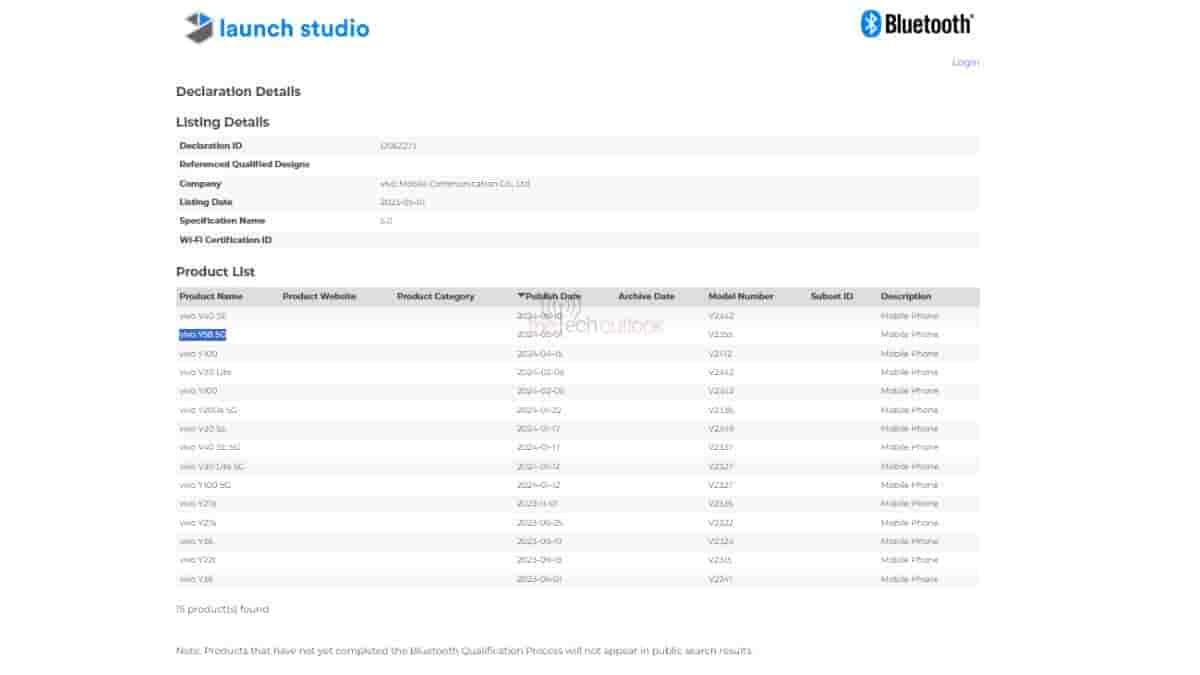Click the Bluetooth rune logo icon
1200x675 pixels.
(x=871, y=24)
